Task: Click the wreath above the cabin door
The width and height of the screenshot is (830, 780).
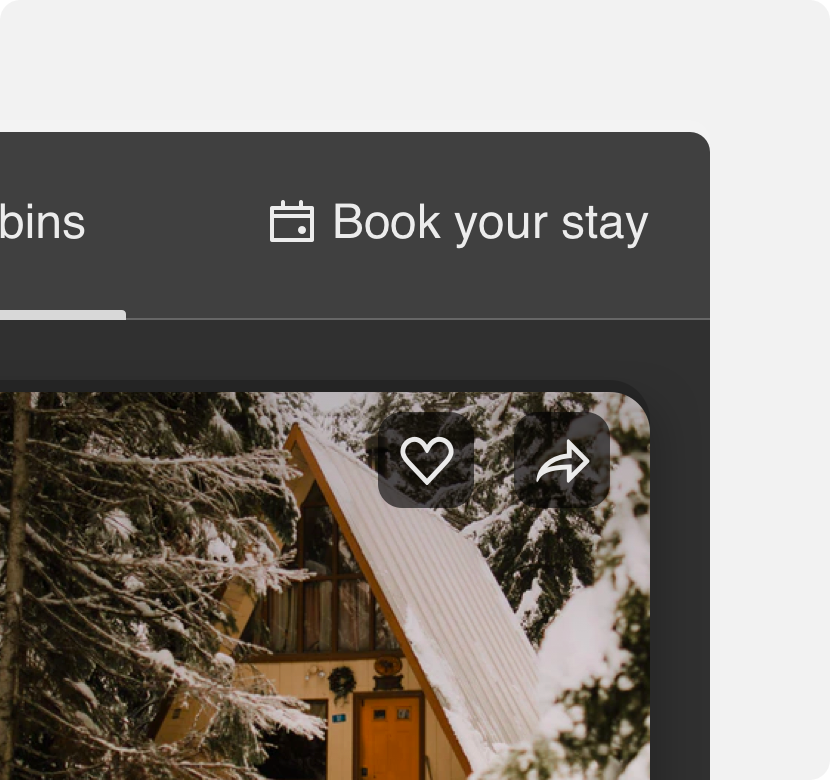Action: (341, 682)
